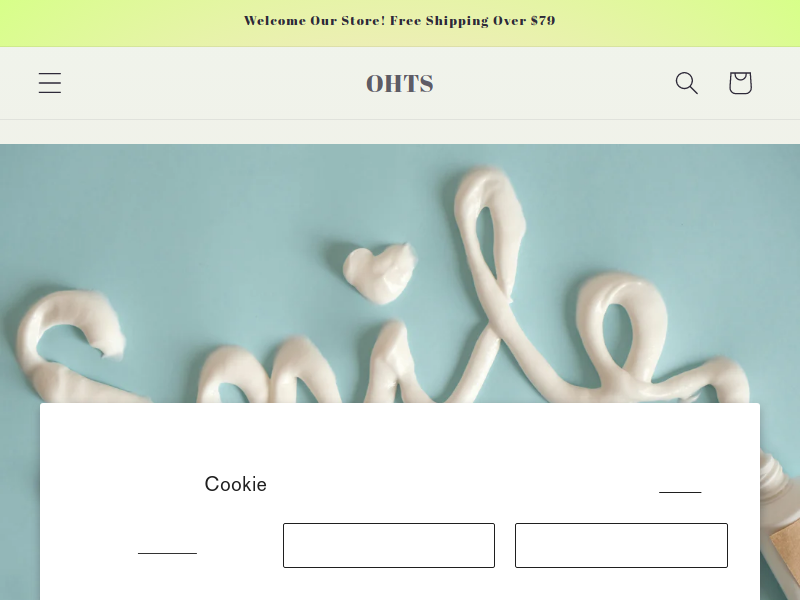Open the hamburger navigation menu
The image size is (800, 600).
click(50, 83)
